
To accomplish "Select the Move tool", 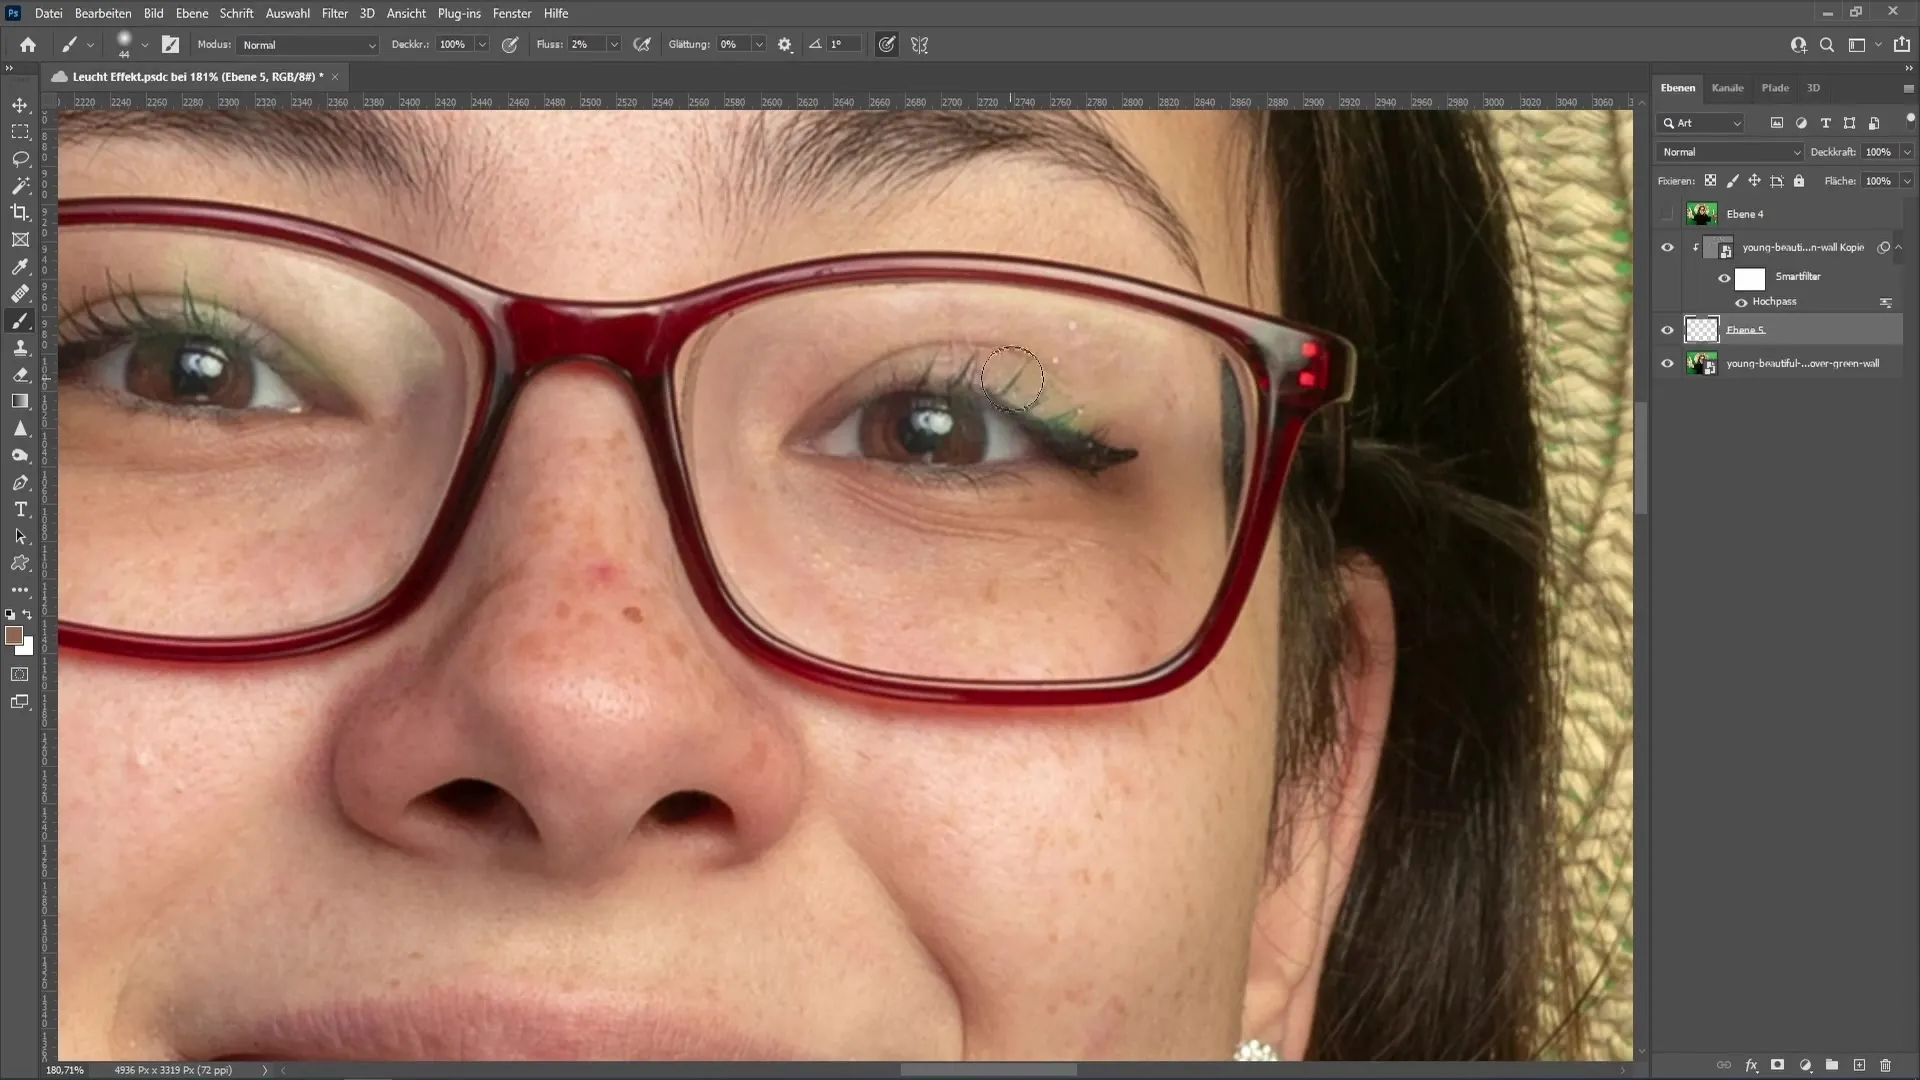I will [x=20, y=104].
